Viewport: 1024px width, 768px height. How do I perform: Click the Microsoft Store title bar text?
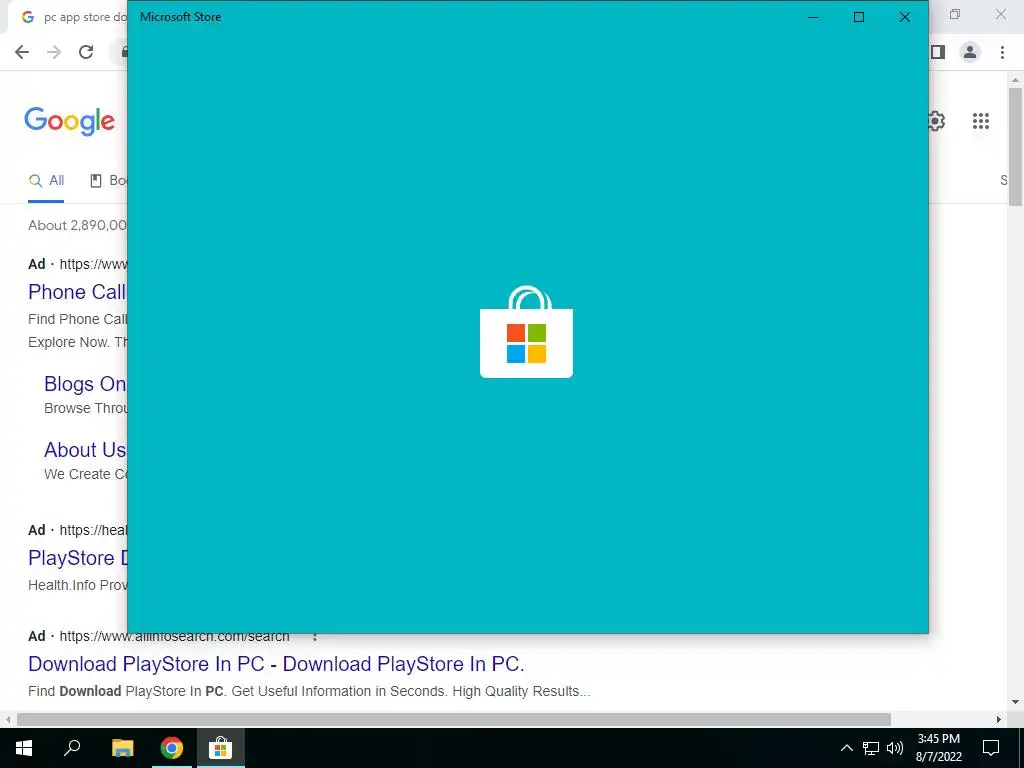(x=180, y=17)
